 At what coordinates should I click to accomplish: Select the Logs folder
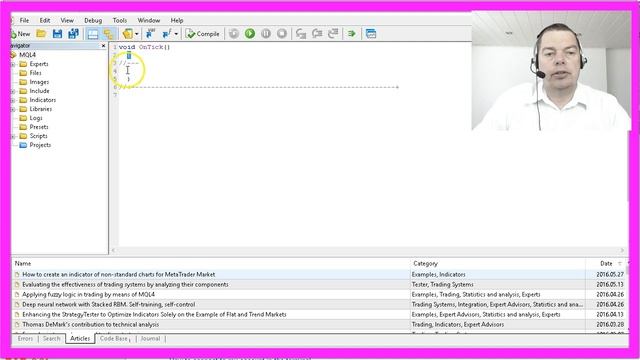[x=36, y=118]
